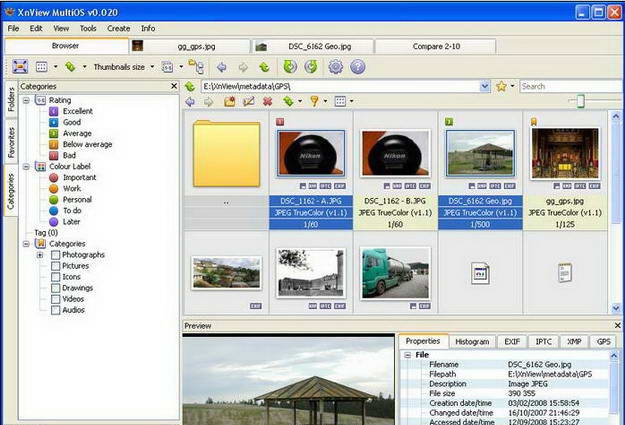Click the red delete X icon
625x425 pixels.
tap(268, 102)
